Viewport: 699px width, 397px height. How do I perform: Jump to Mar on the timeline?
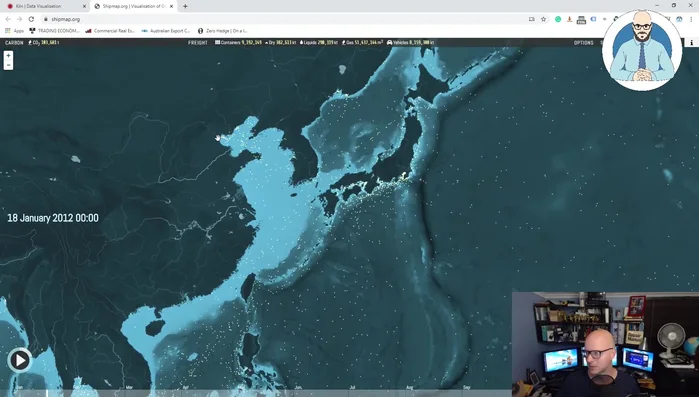click(x=129, y=387)
